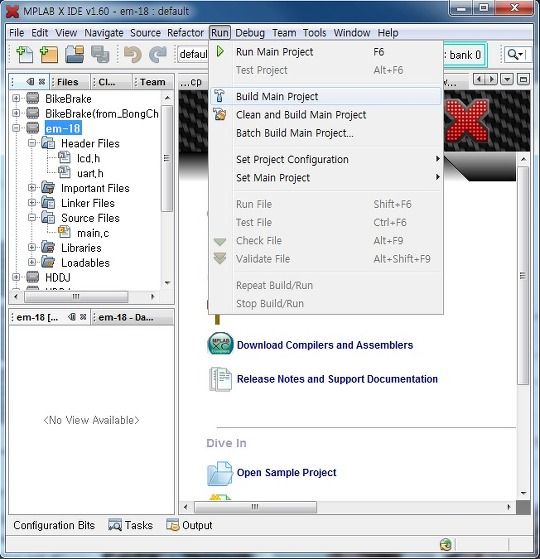Click the lcd.h file icon
540x559 pixels.
[64, 157]
